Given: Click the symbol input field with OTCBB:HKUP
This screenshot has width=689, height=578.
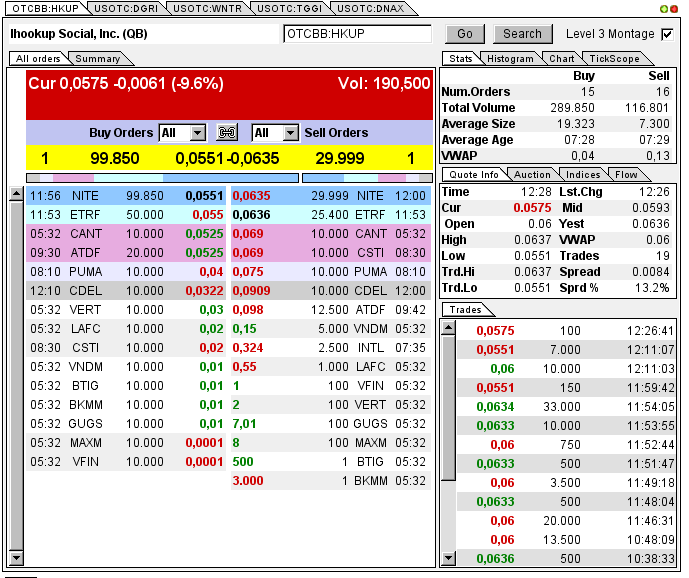Looking at the screenshot, I should click(x=357, y=34).
